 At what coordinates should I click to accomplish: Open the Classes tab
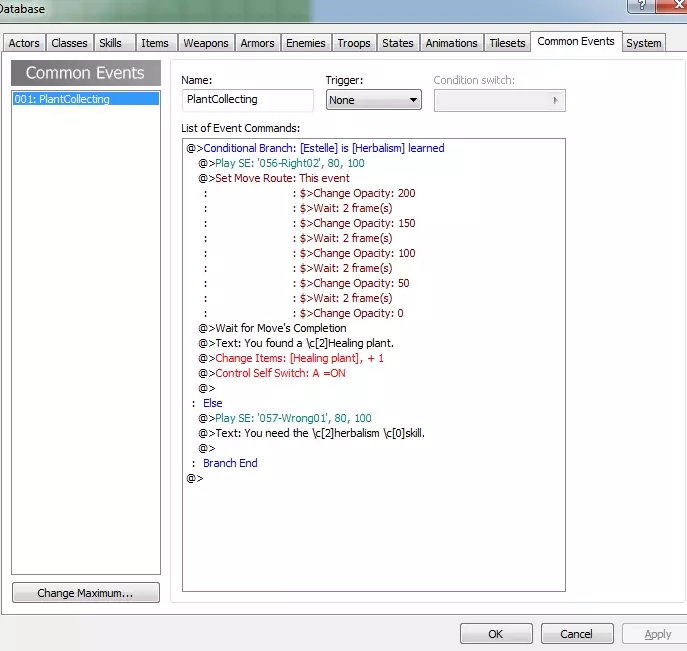click(x=69, y=43)
